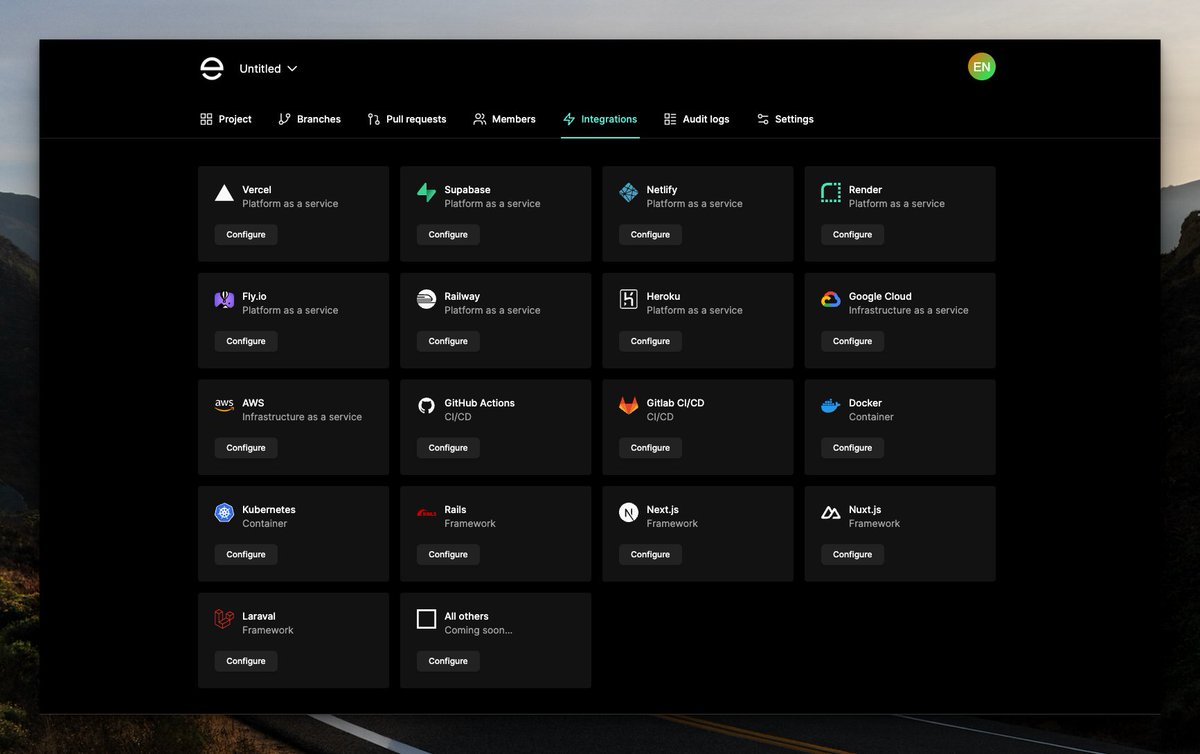Click the Vercel triangle logo
The width and height of the screenshot is (1200, 754).
click(224, 193)
